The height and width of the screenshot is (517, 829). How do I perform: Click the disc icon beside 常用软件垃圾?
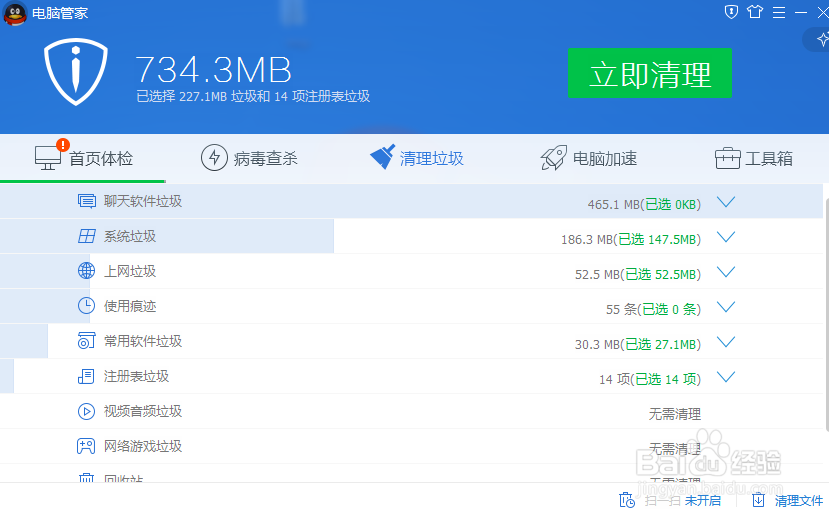point(87,341)
